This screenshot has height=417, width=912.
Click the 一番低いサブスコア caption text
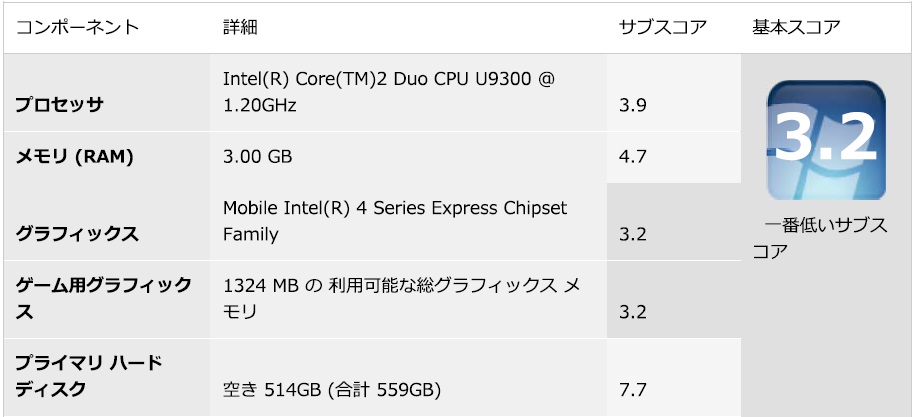point(820,238)
